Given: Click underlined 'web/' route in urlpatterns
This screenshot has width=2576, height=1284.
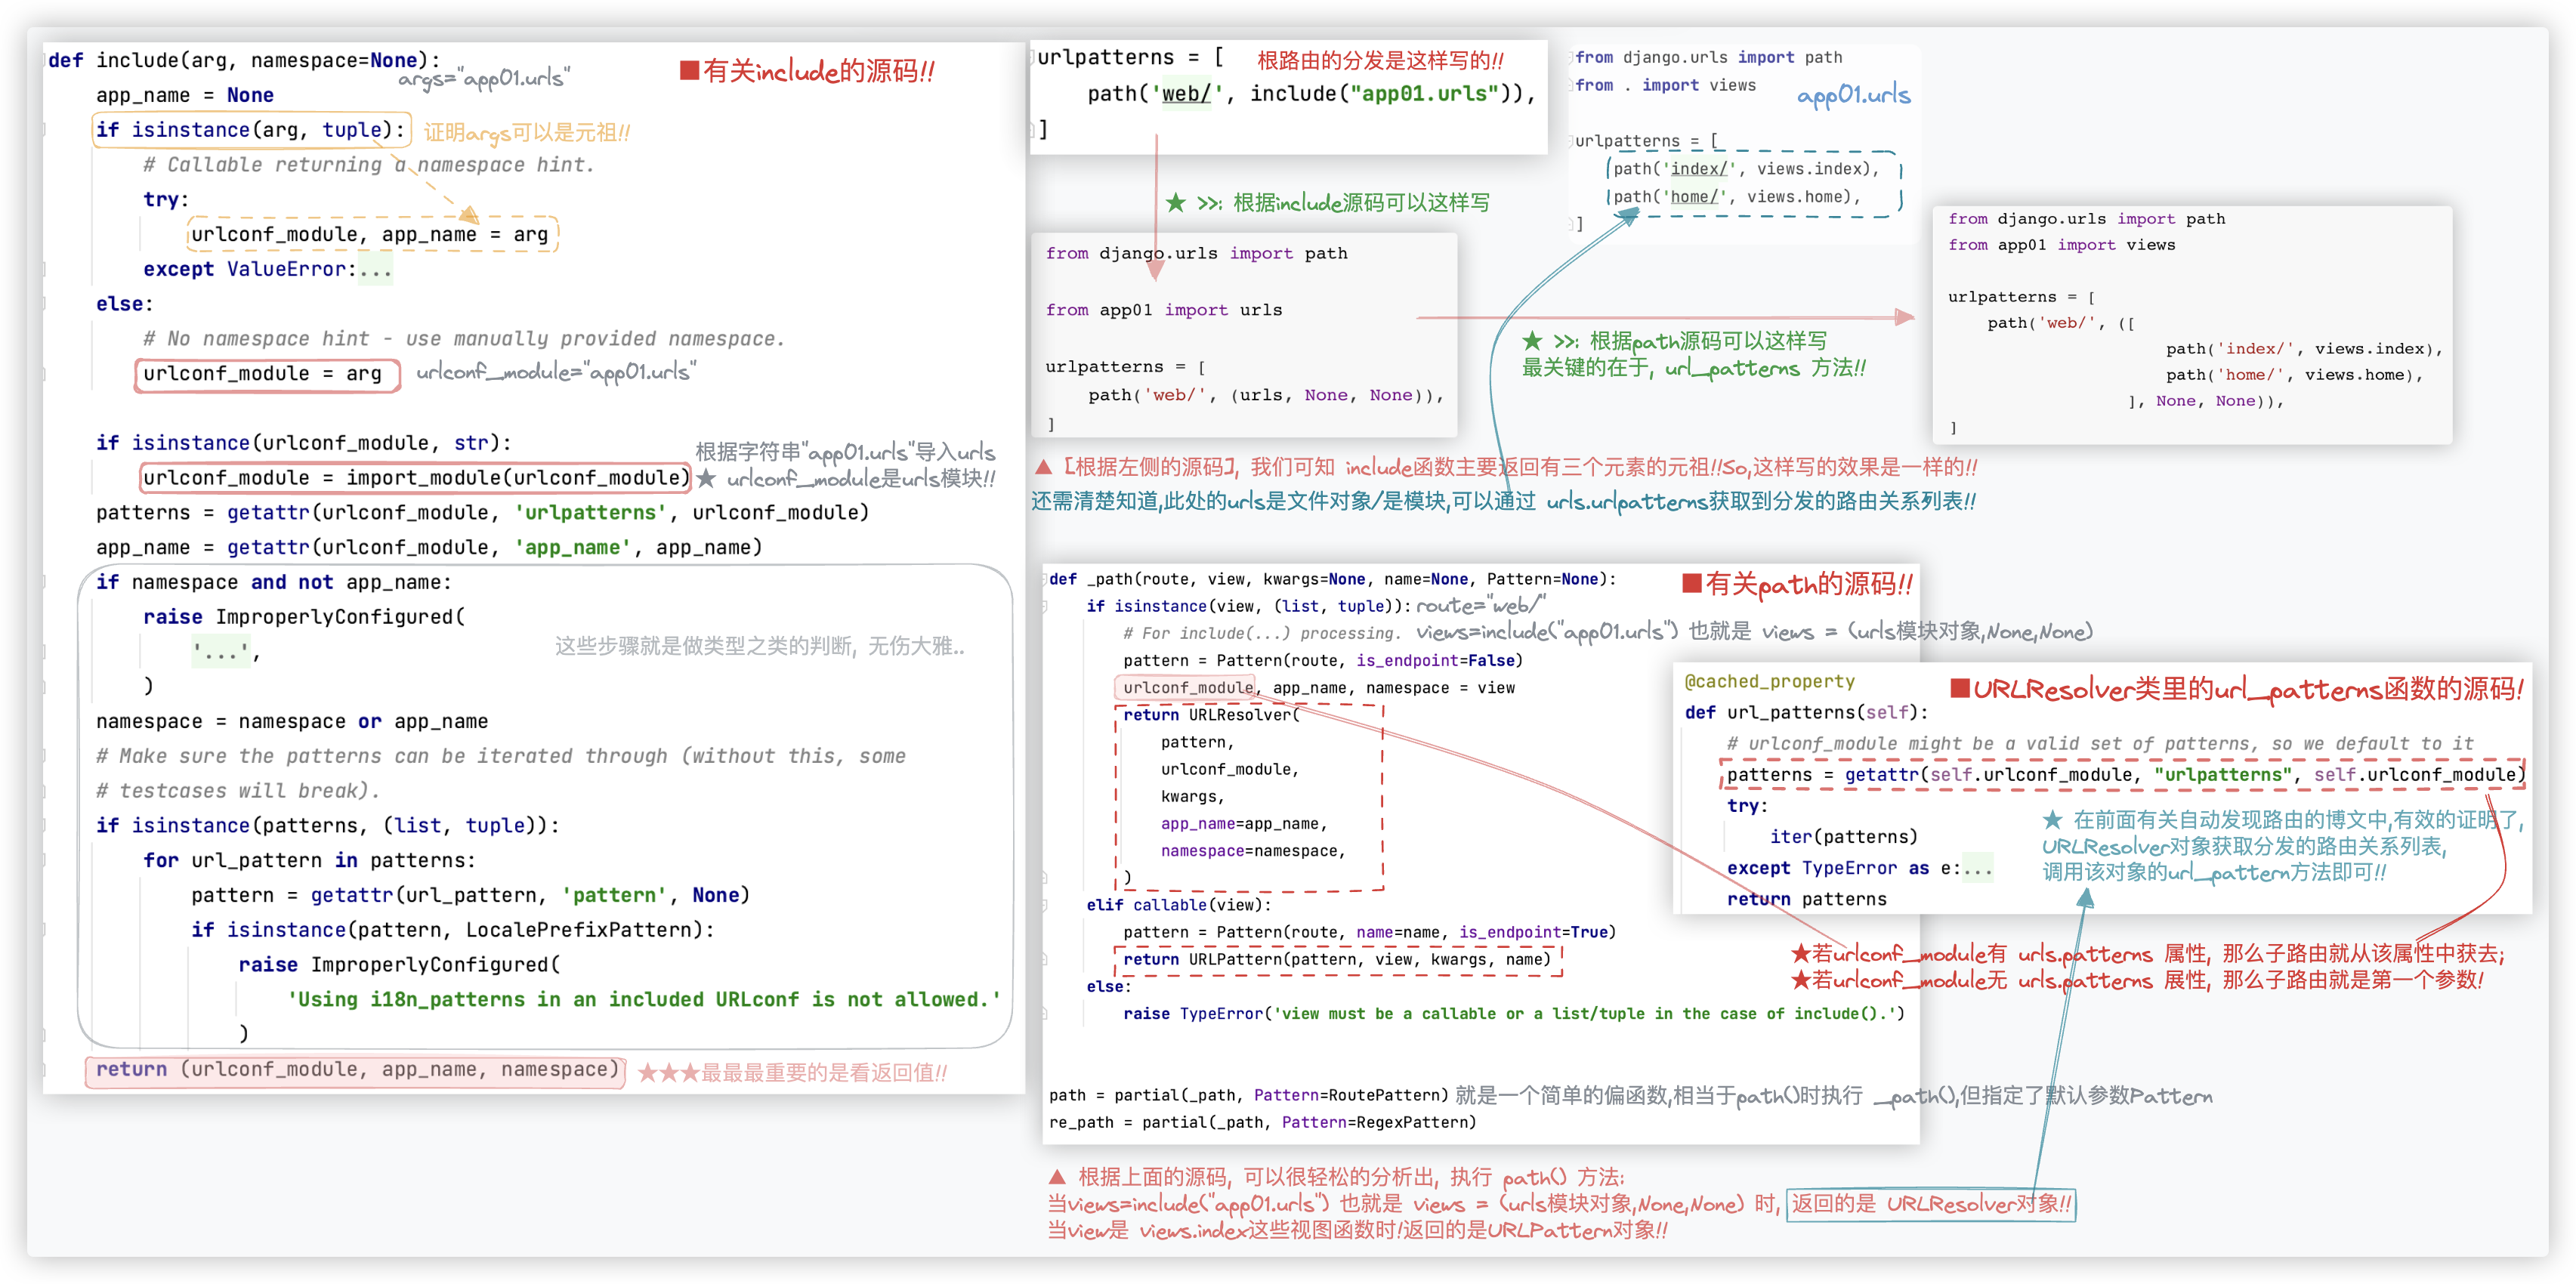Looking at the screenshot, I should click(1185, 94).
